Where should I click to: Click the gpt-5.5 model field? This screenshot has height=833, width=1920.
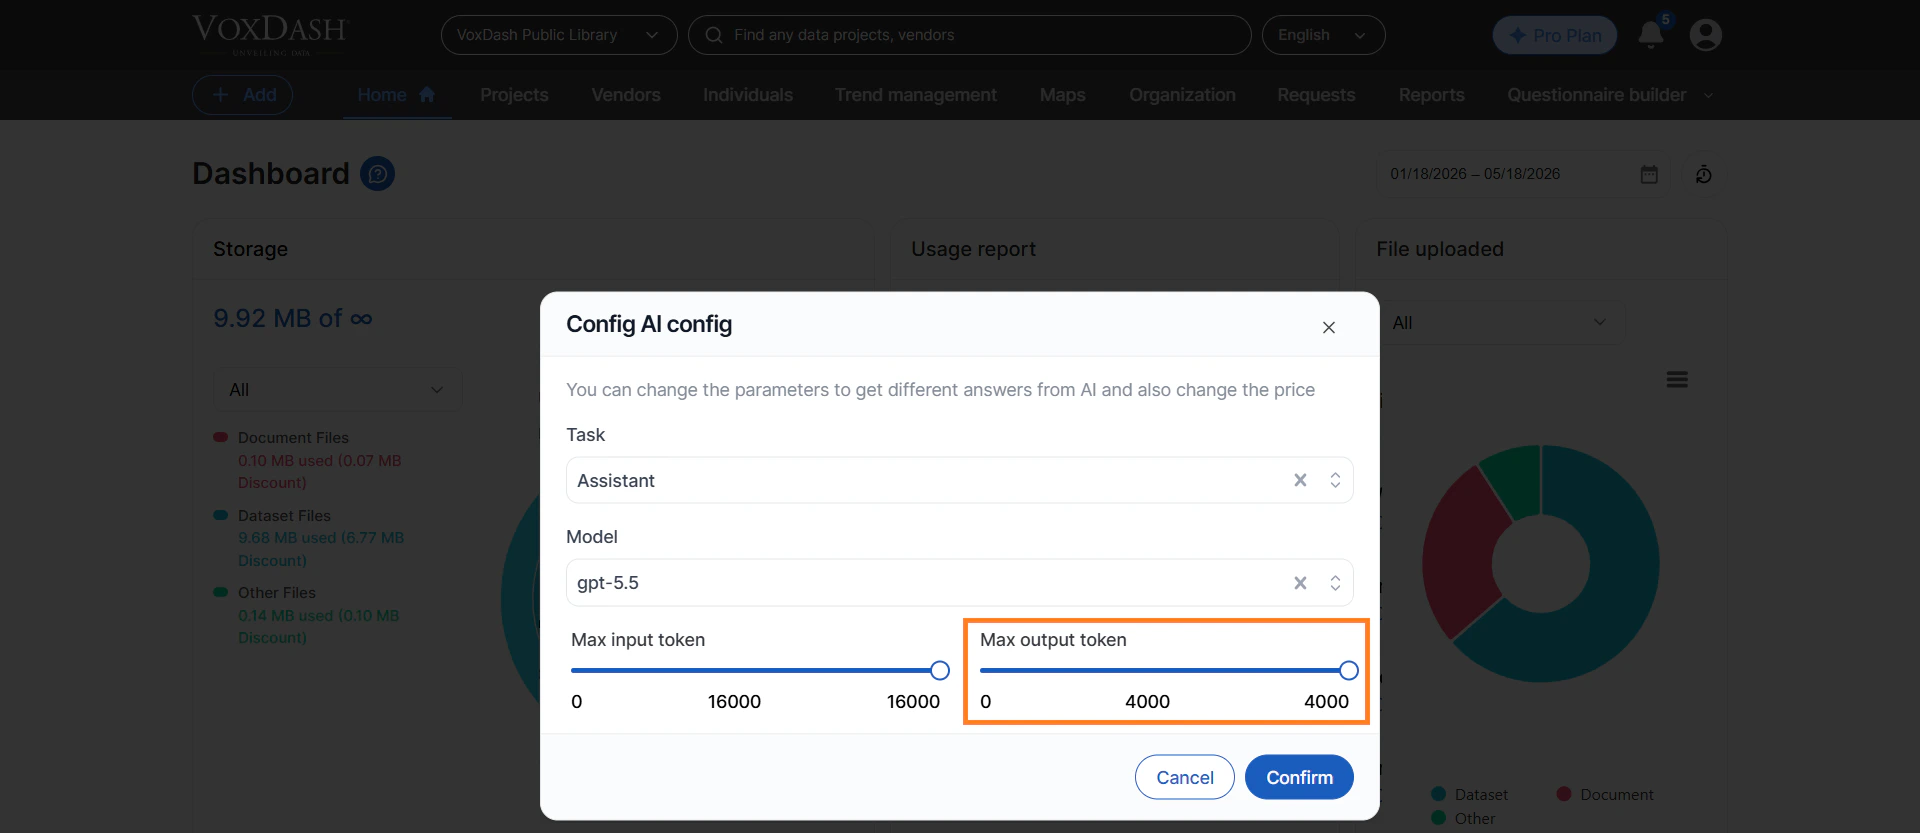(x=960, y=583)
